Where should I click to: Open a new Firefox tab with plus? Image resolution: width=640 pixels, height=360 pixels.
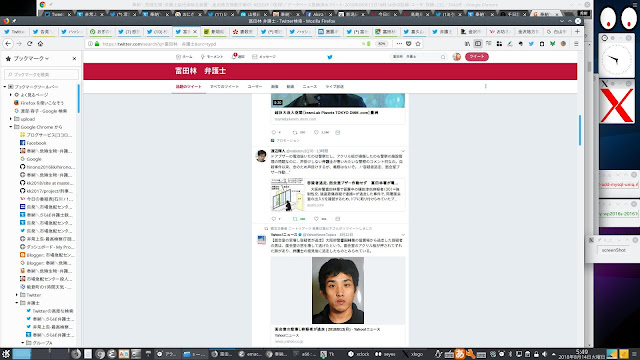click(577, 31)
